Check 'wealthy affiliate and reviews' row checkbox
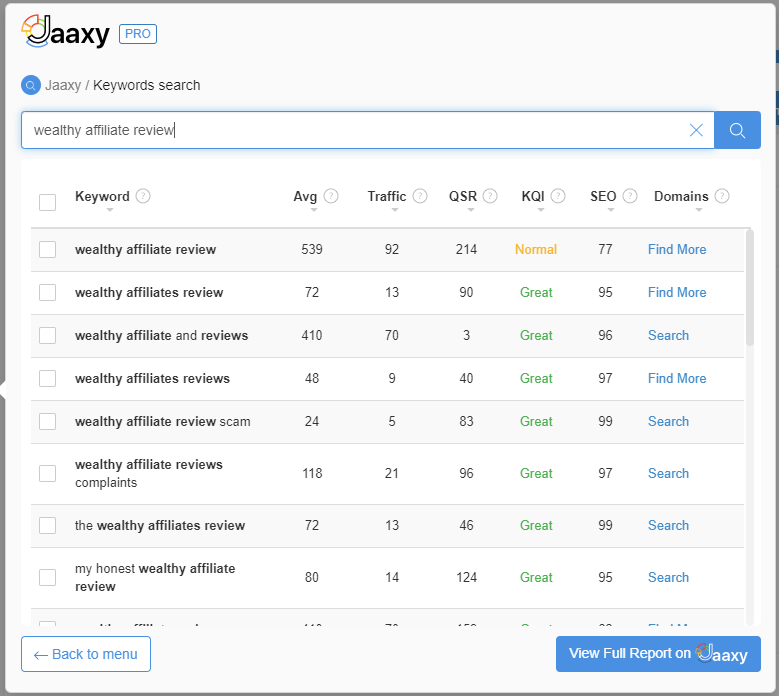The width and height of the screenshot is (779, 696). 48,335
